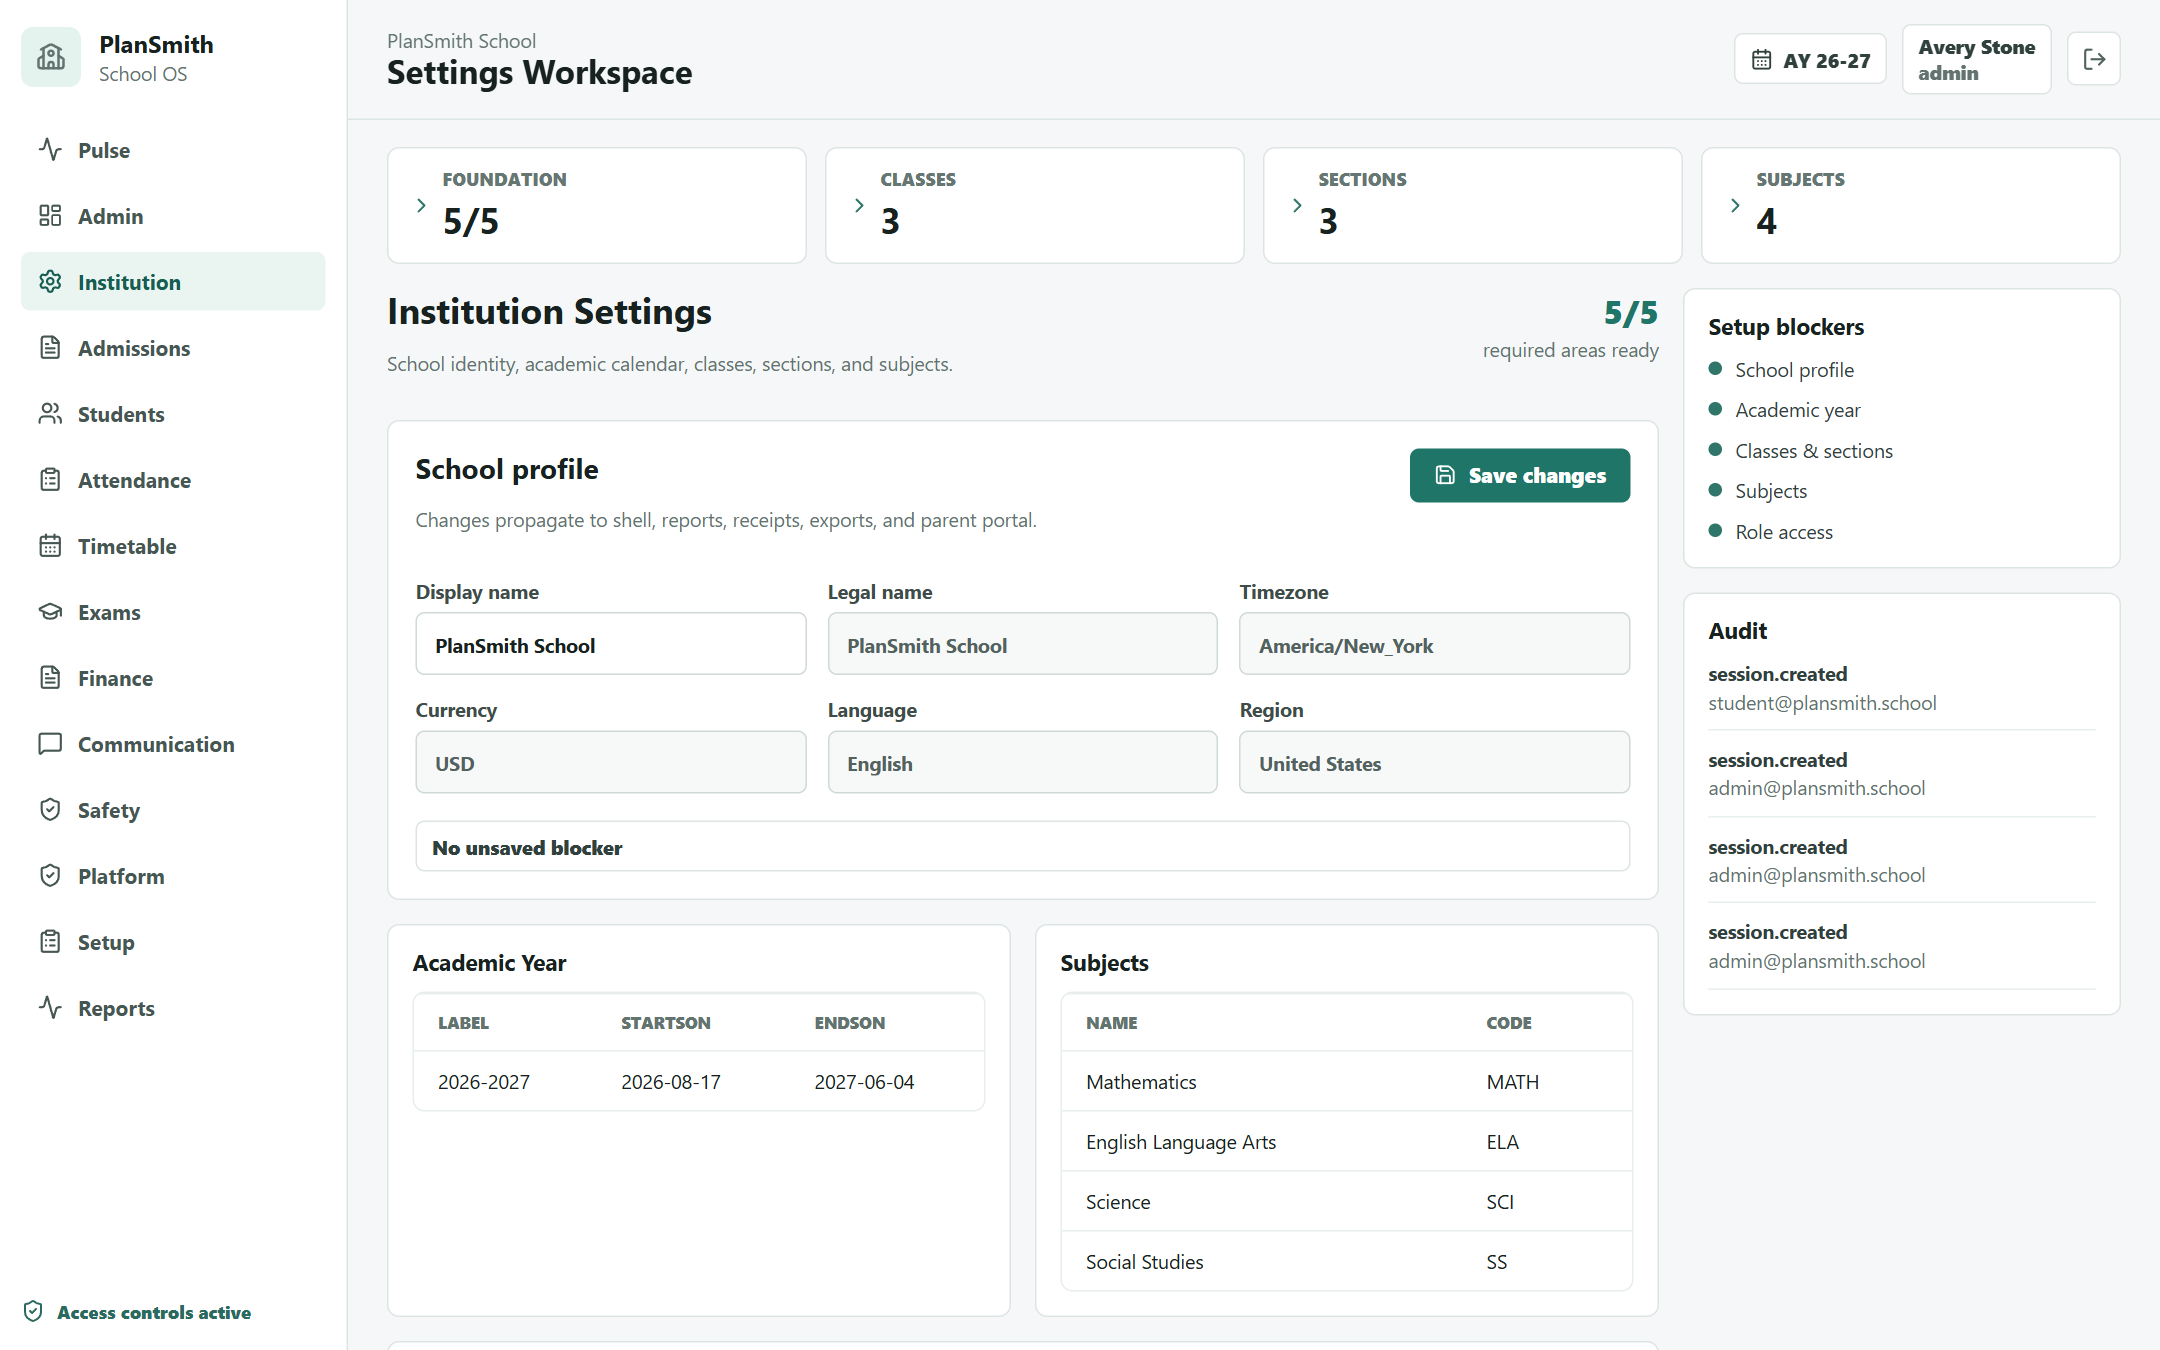The height and width of the screenshot is (1350, 2160).
Task: Click the MATH subject code
Action: 1512,1082
